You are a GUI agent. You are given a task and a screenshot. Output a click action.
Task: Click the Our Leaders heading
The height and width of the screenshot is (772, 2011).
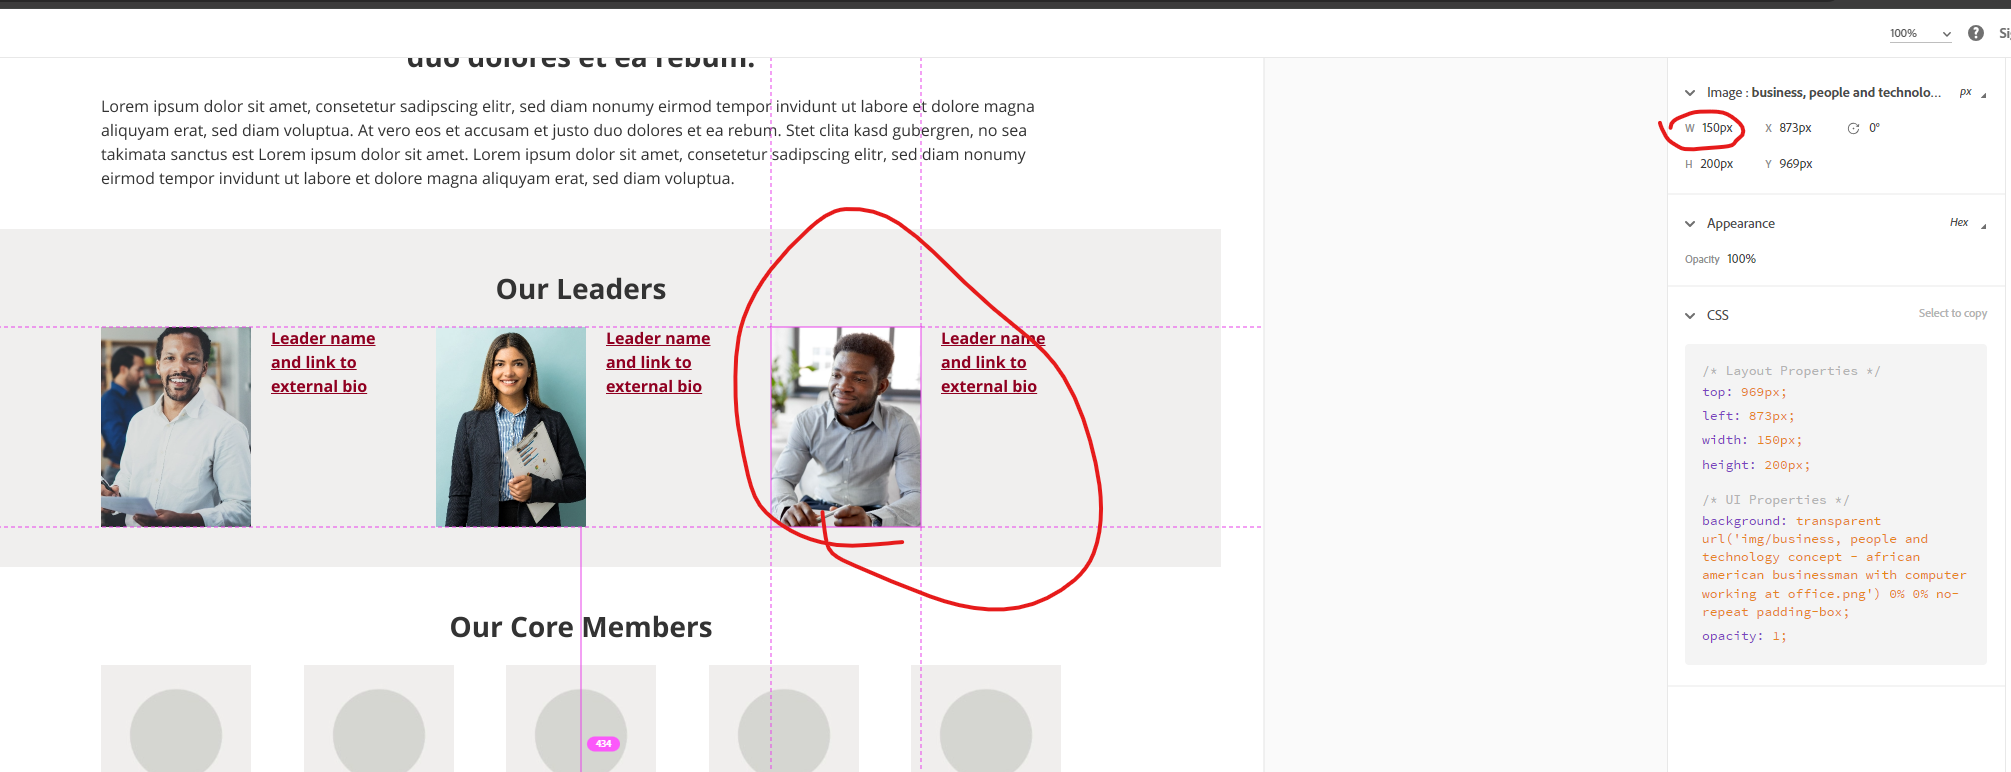[x=581, y=289]
